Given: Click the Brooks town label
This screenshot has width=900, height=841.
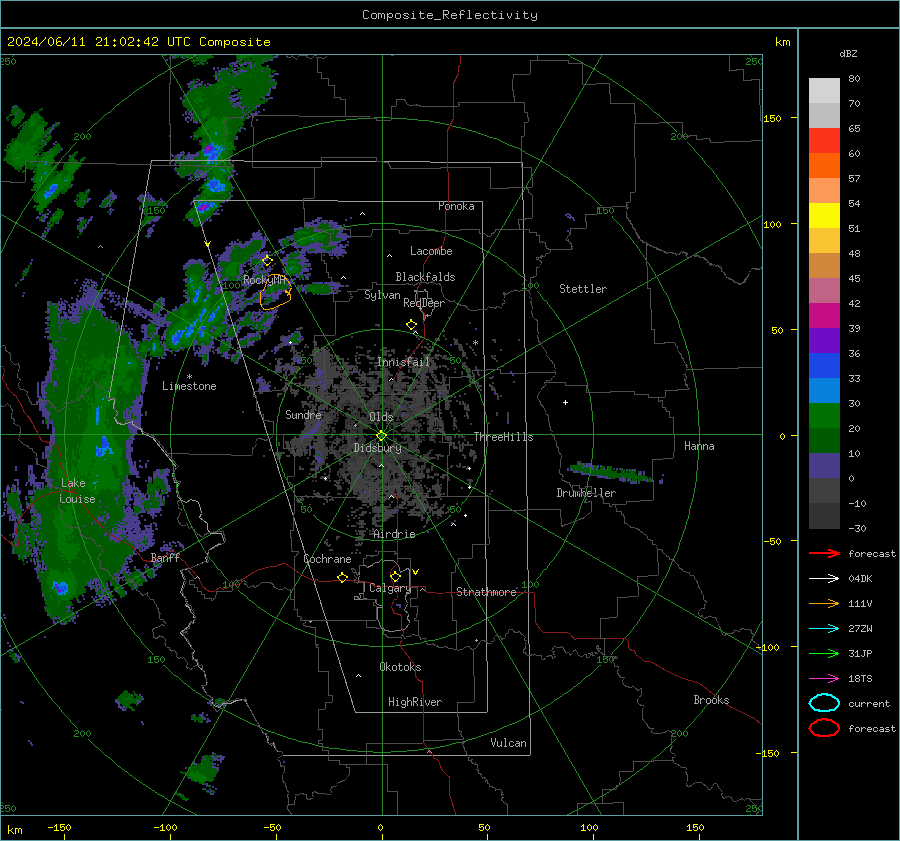Looking at the screenshot, I should tap(711, 700).
